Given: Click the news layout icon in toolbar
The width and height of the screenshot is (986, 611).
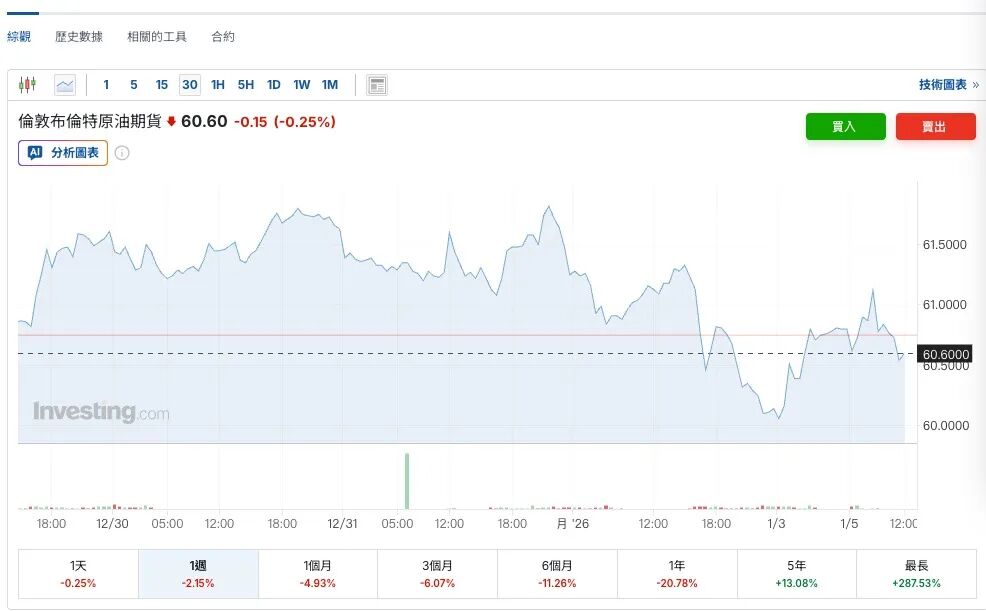Looking at the screenshot, I should coord(377,85).
